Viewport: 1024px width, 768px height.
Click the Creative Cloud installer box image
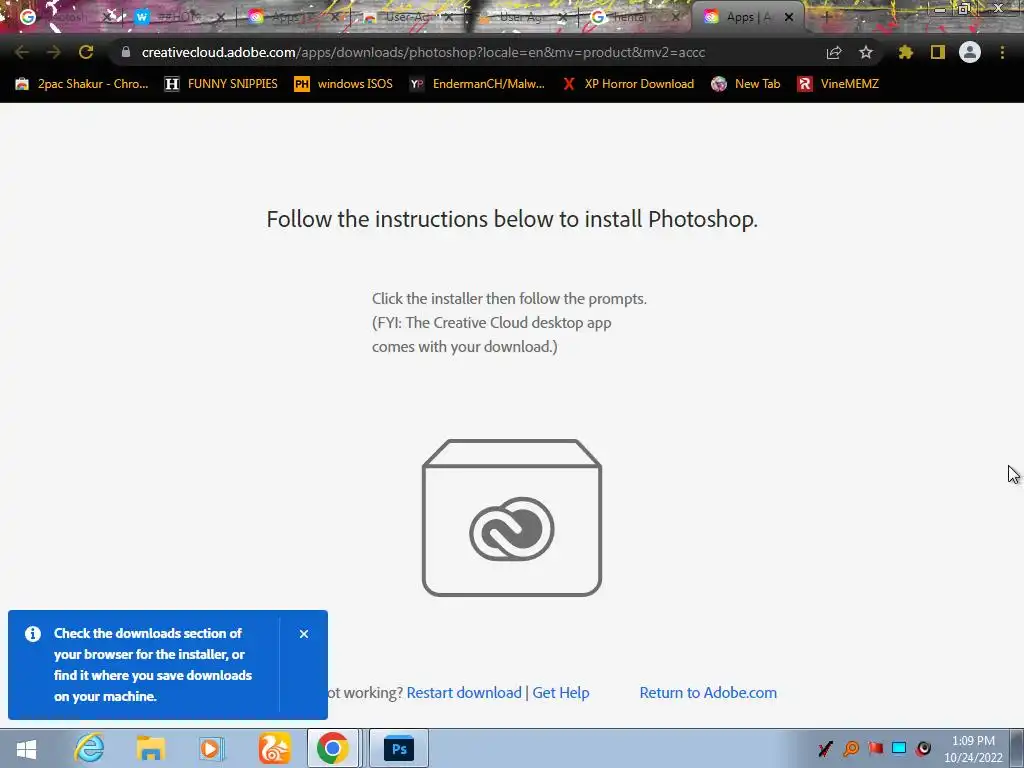pyautogui.click(x=512, y=518)
